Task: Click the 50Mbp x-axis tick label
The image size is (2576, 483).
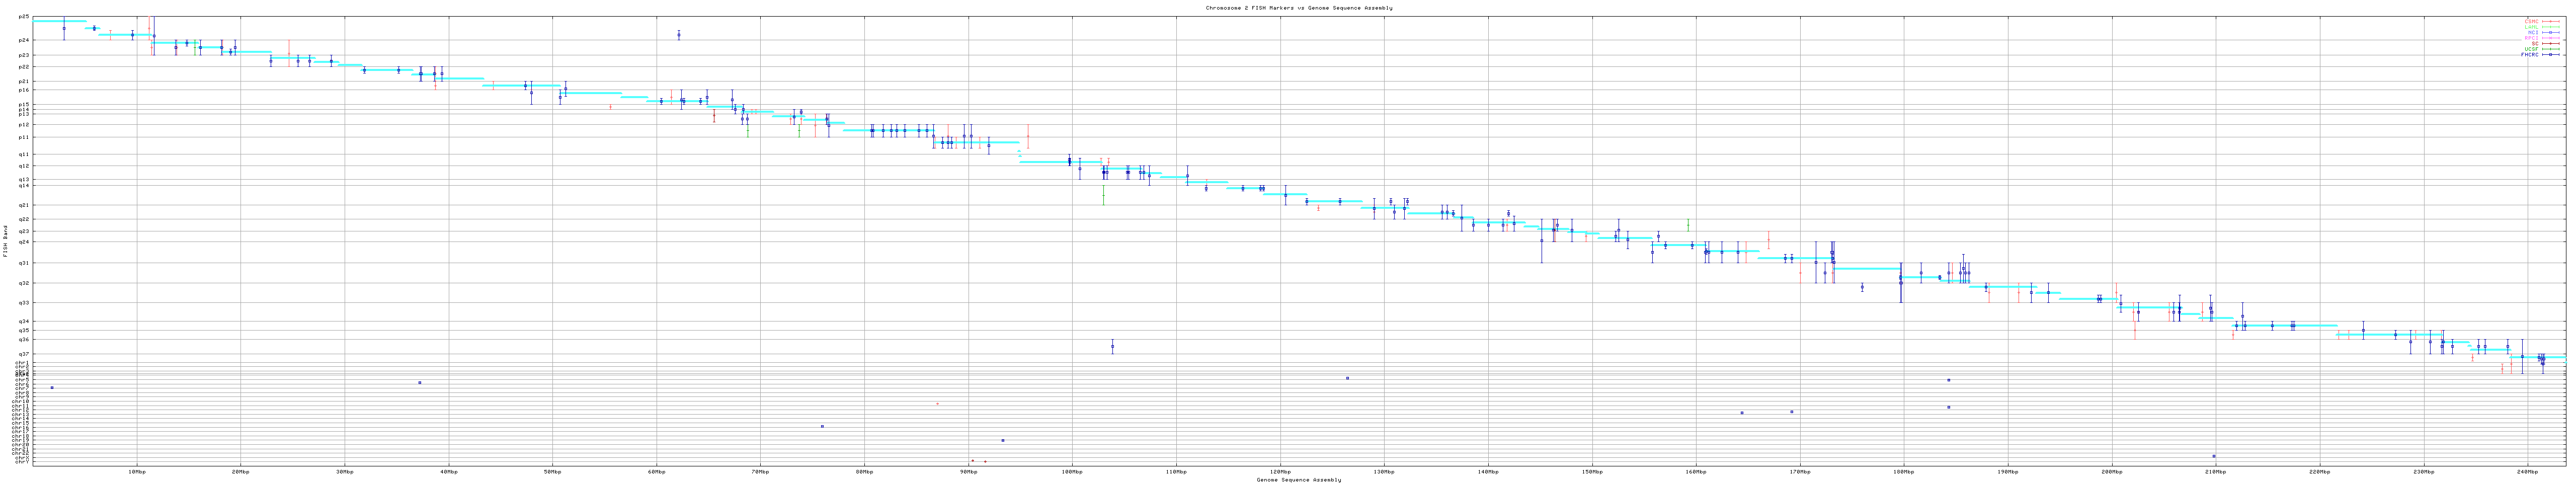Action: pos(552,471)
